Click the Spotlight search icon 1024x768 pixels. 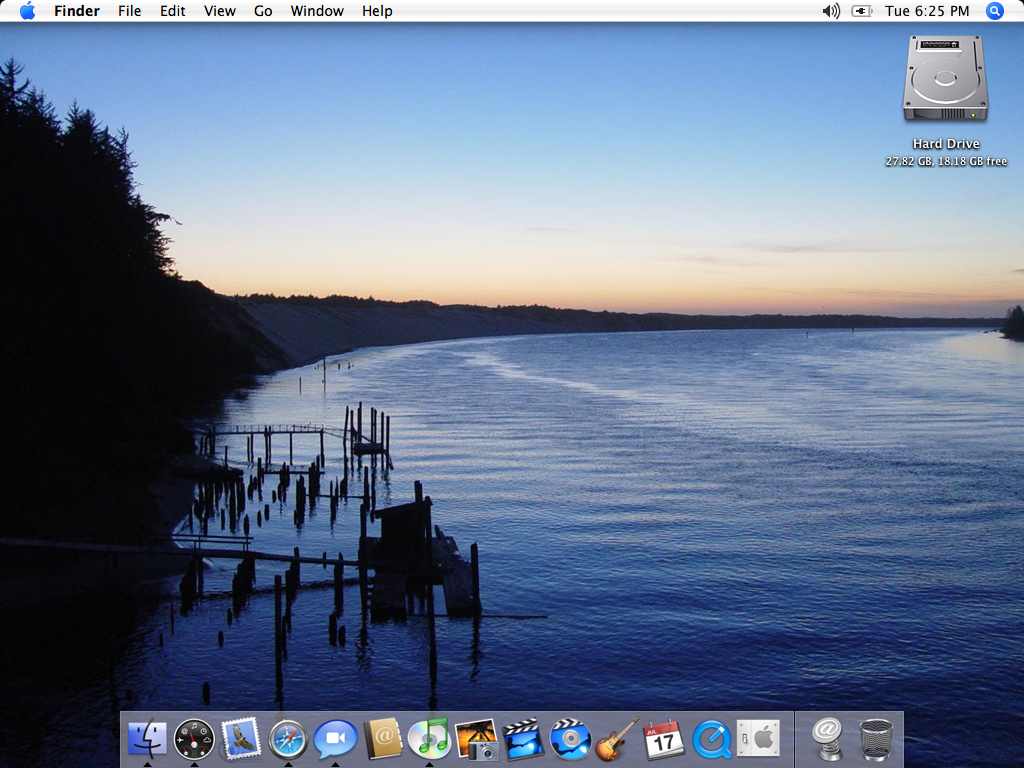[994, 11]
